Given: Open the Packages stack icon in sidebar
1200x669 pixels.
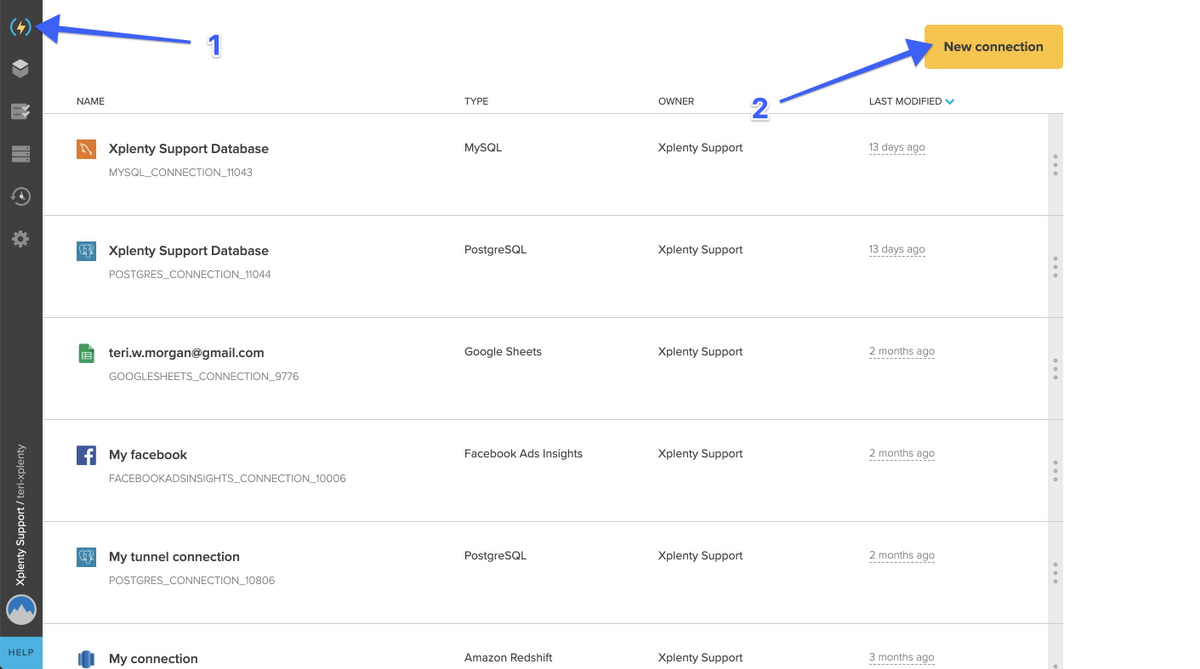Looking at the screenshot, I should point(20,68).
